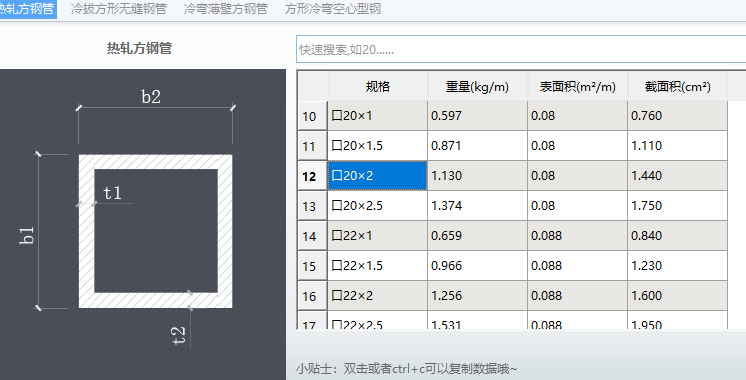Select section area value 1.600
This screenshot has height=380, width=746.
point(677,295)
